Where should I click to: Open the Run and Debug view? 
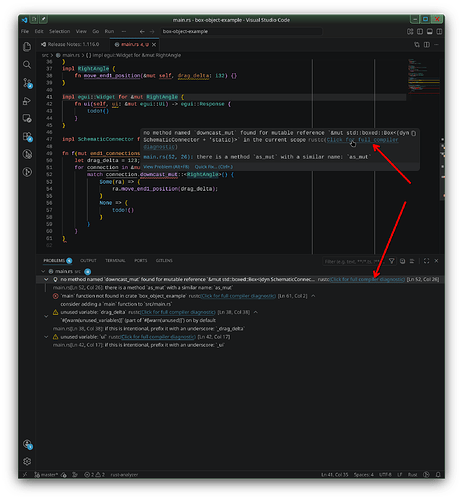pyautogui.click(x=27, y=101)
